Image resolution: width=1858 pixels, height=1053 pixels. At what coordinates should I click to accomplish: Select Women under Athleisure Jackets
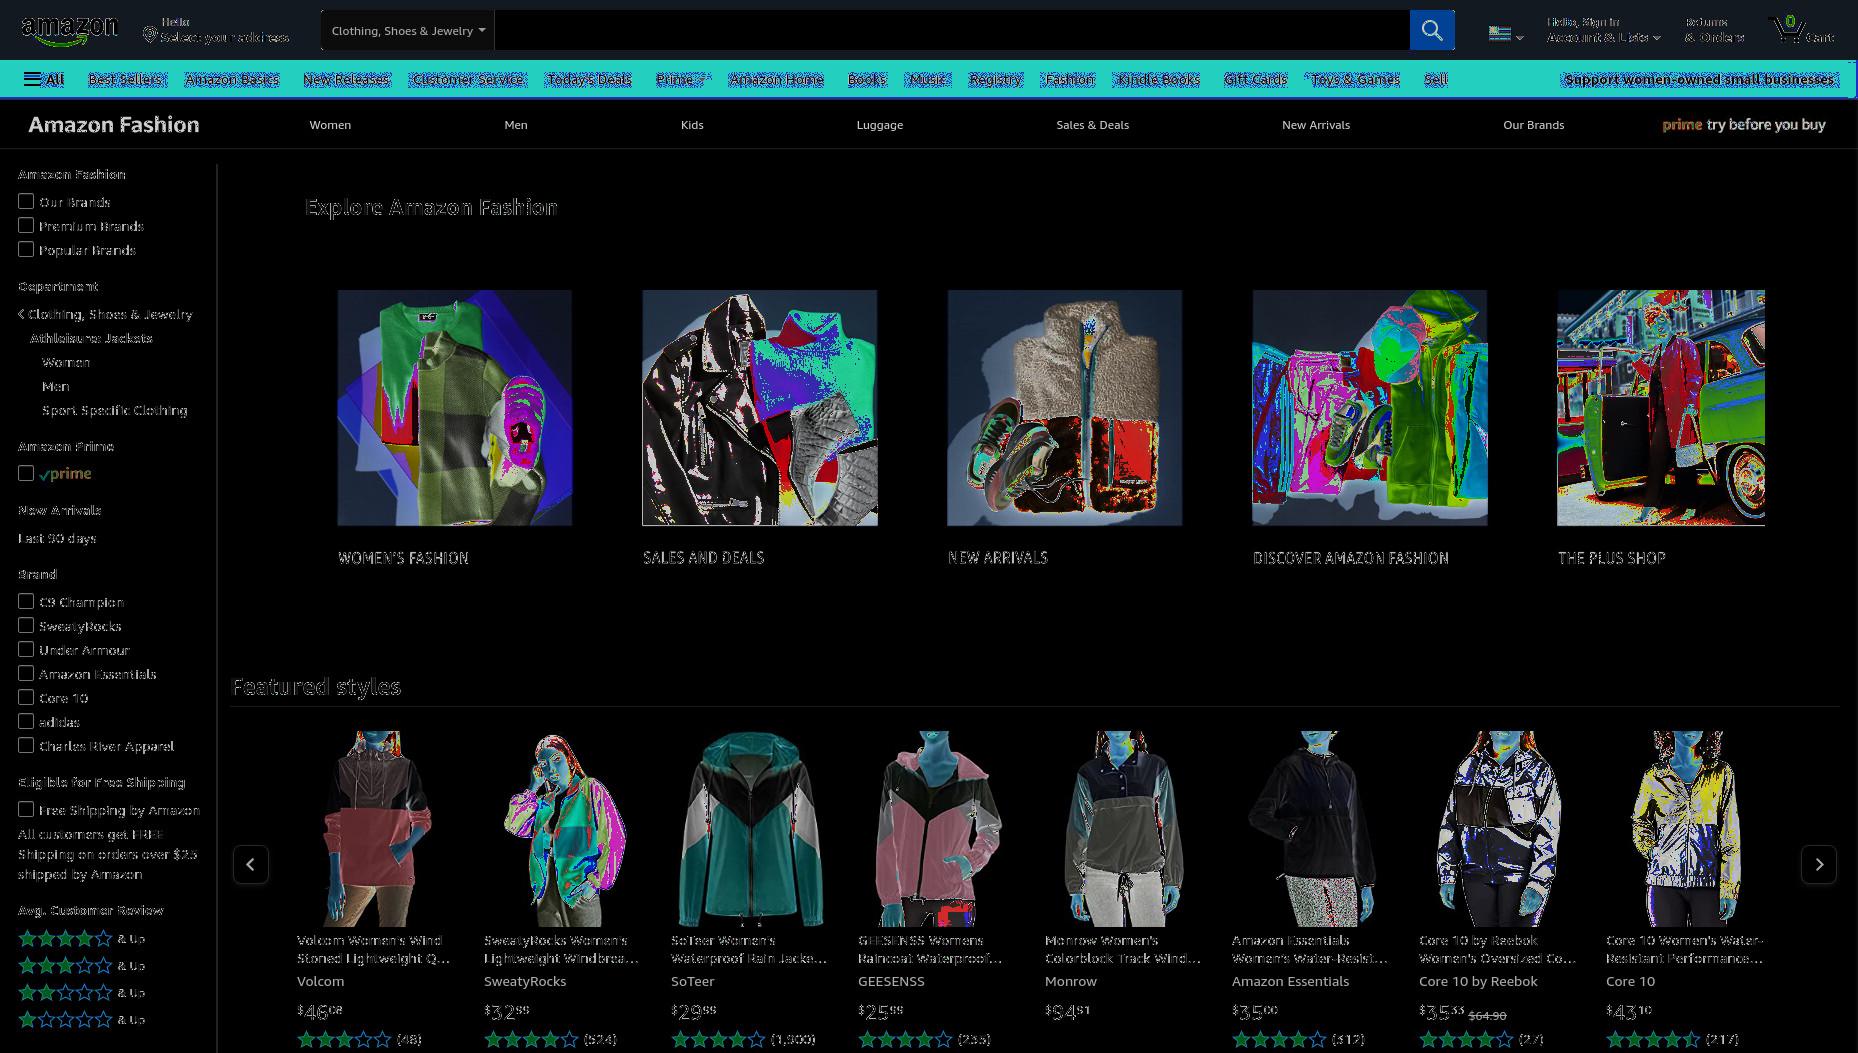tap(66, 362)
